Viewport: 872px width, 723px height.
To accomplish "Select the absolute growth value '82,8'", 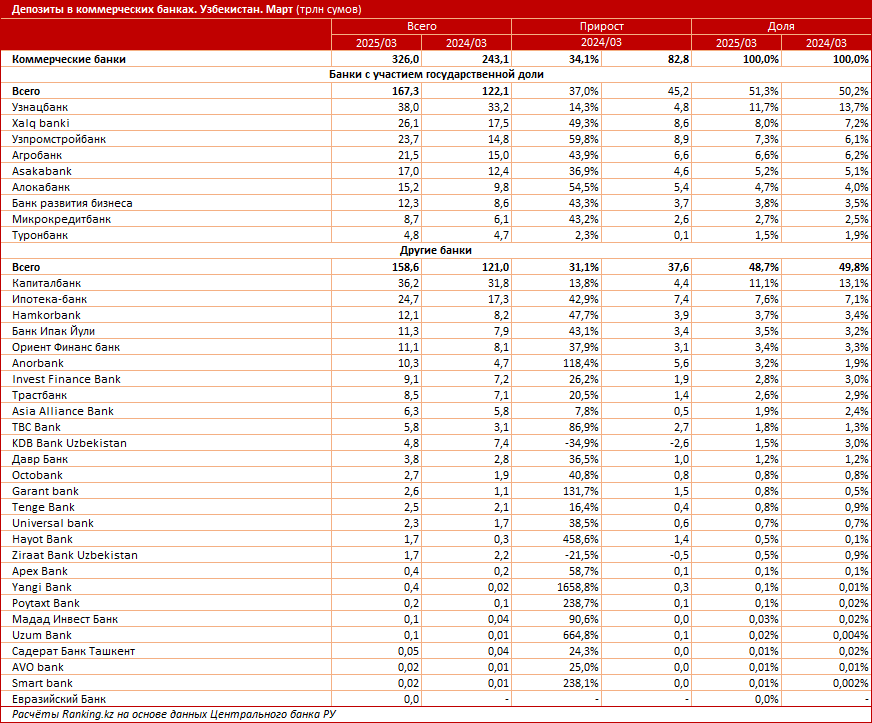I will tap(678, 59).
